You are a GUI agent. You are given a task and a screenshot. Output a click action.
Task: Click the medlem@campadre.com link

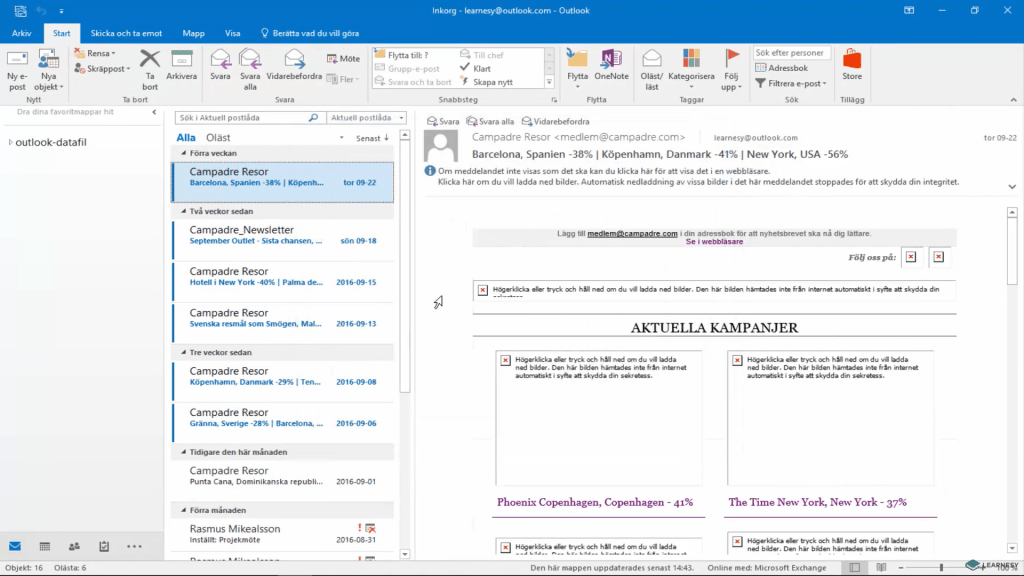point(632,233)
